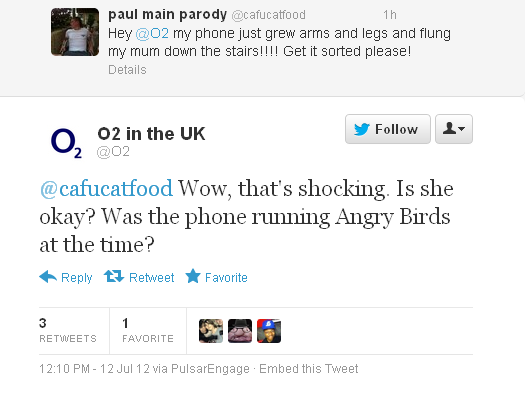Viewport: 526px width, 396px height.
Task: Expand Details under the original tweet
Action: point(127,70)
